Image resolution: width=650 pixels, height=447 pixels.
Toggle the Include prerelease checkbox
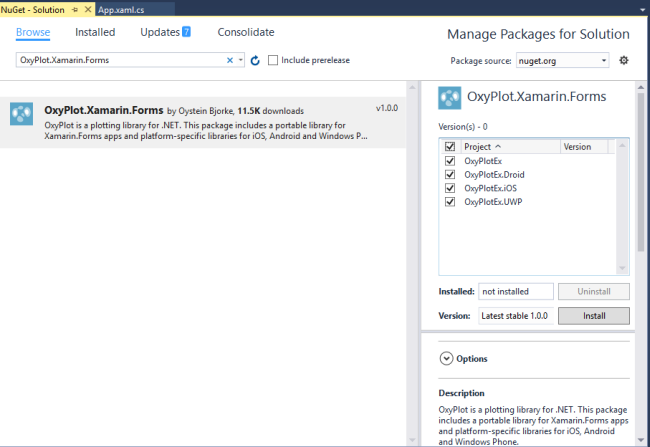click(x=273, y=60)
